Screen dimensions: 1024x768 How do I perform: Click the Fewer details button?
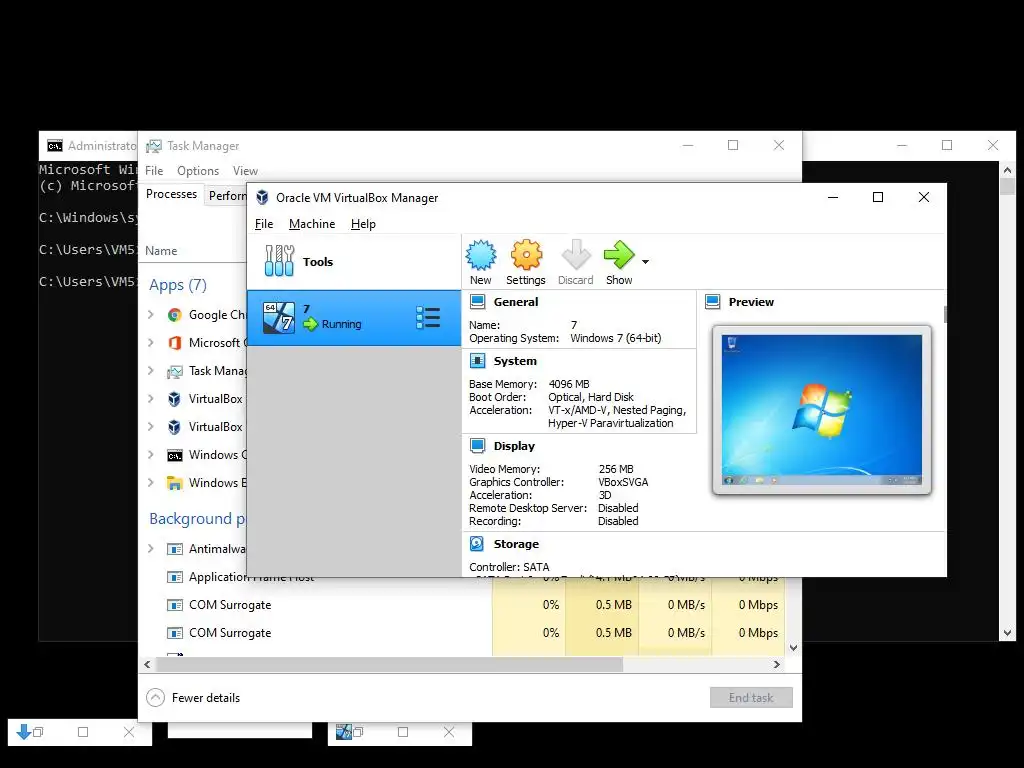pos(193,697)
